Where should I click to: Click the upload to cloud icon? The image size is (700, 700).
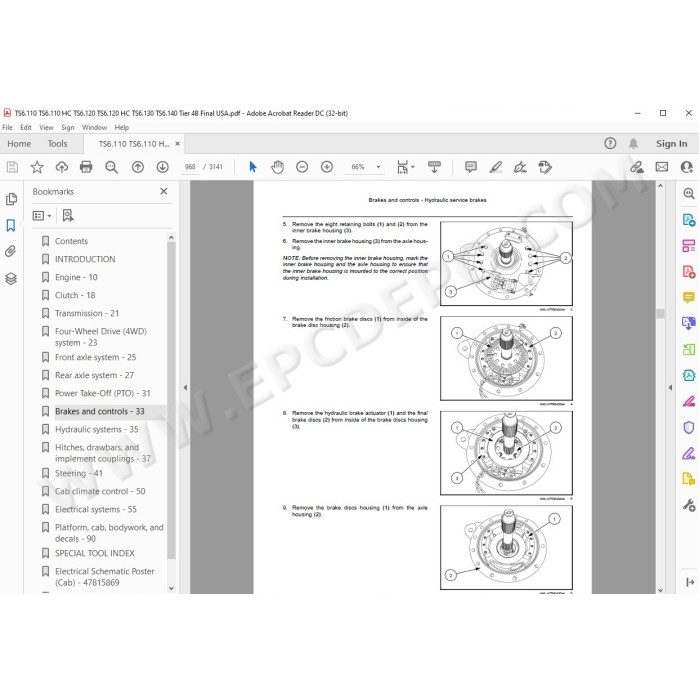62,167
